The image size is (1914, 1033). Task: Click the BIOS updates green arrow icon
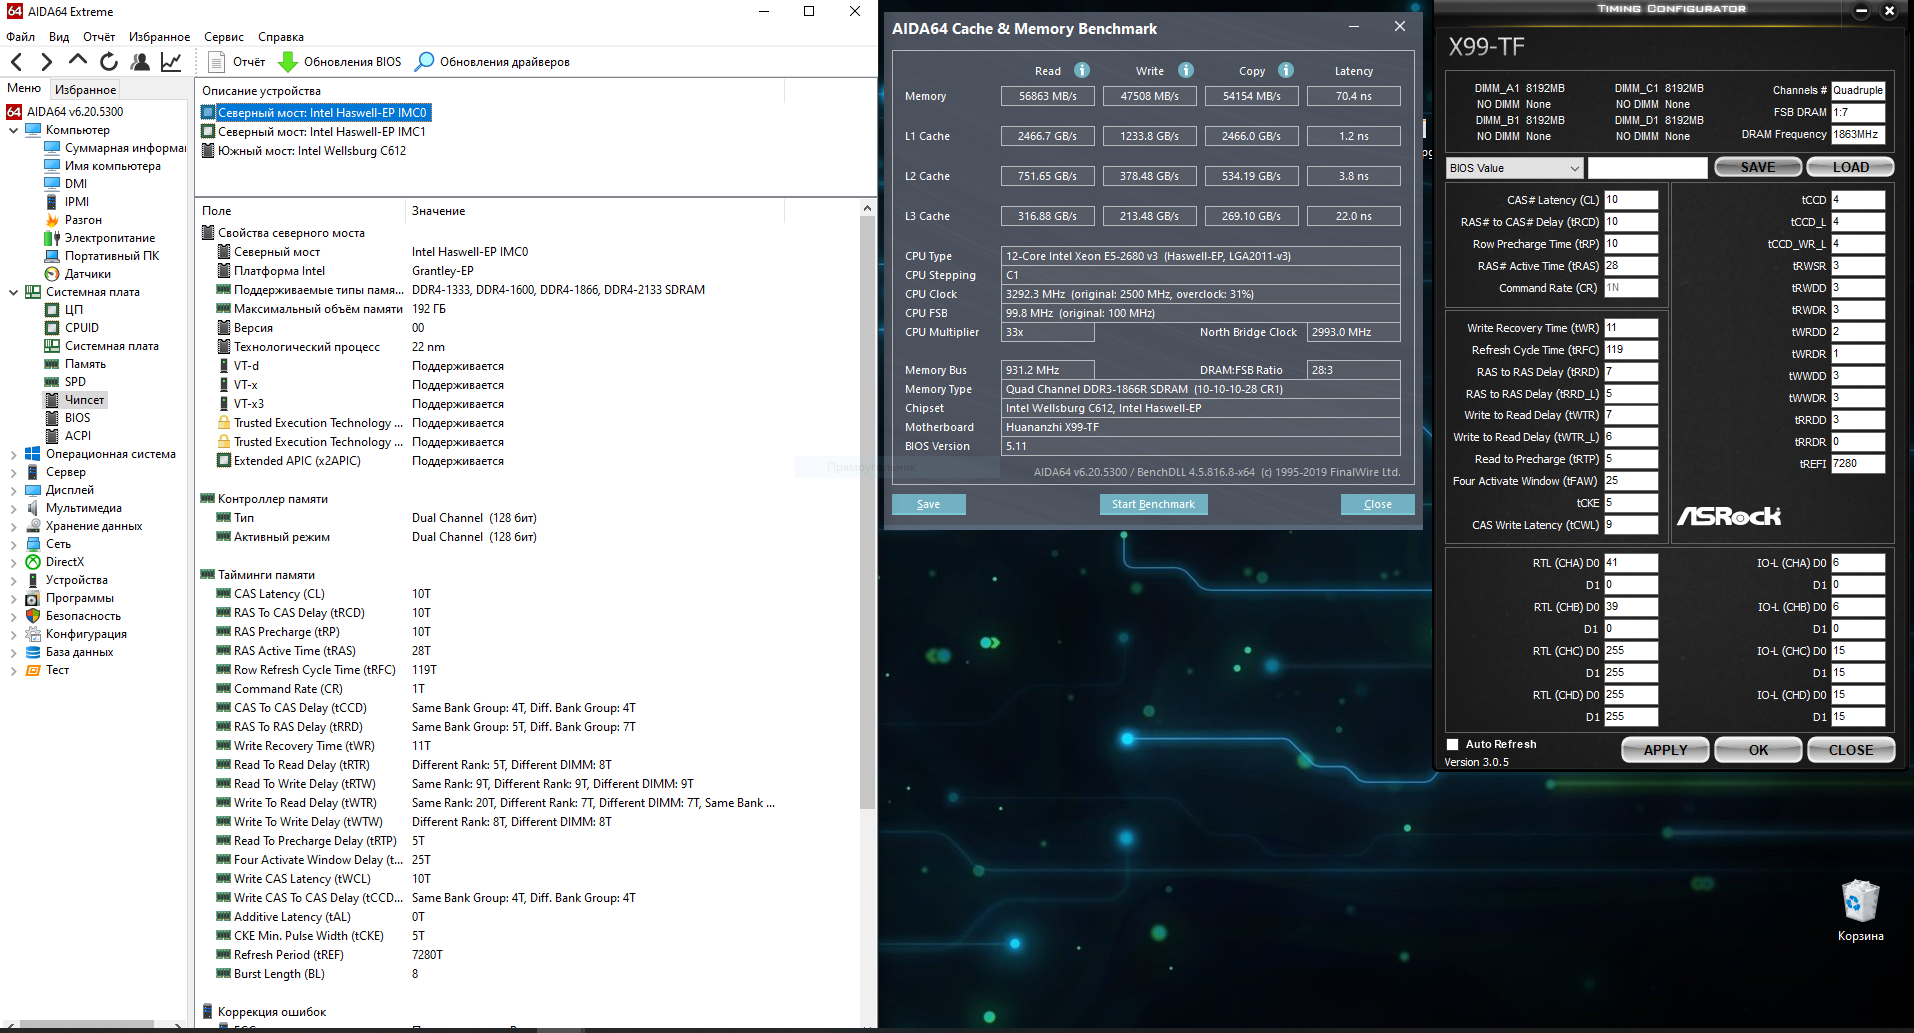pyautogui.click(x=288, y=62)
